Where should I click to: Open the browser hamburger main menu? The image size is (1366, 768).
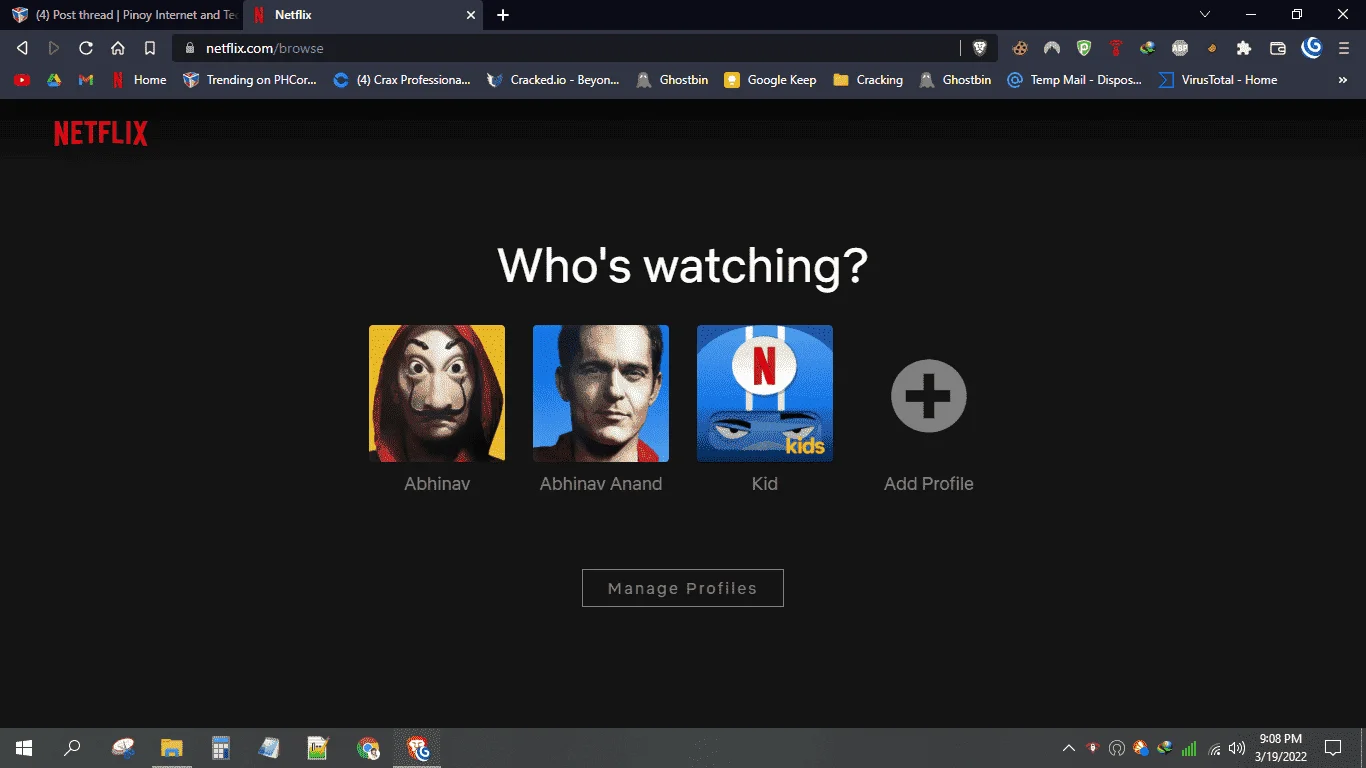click(1344, 48)
